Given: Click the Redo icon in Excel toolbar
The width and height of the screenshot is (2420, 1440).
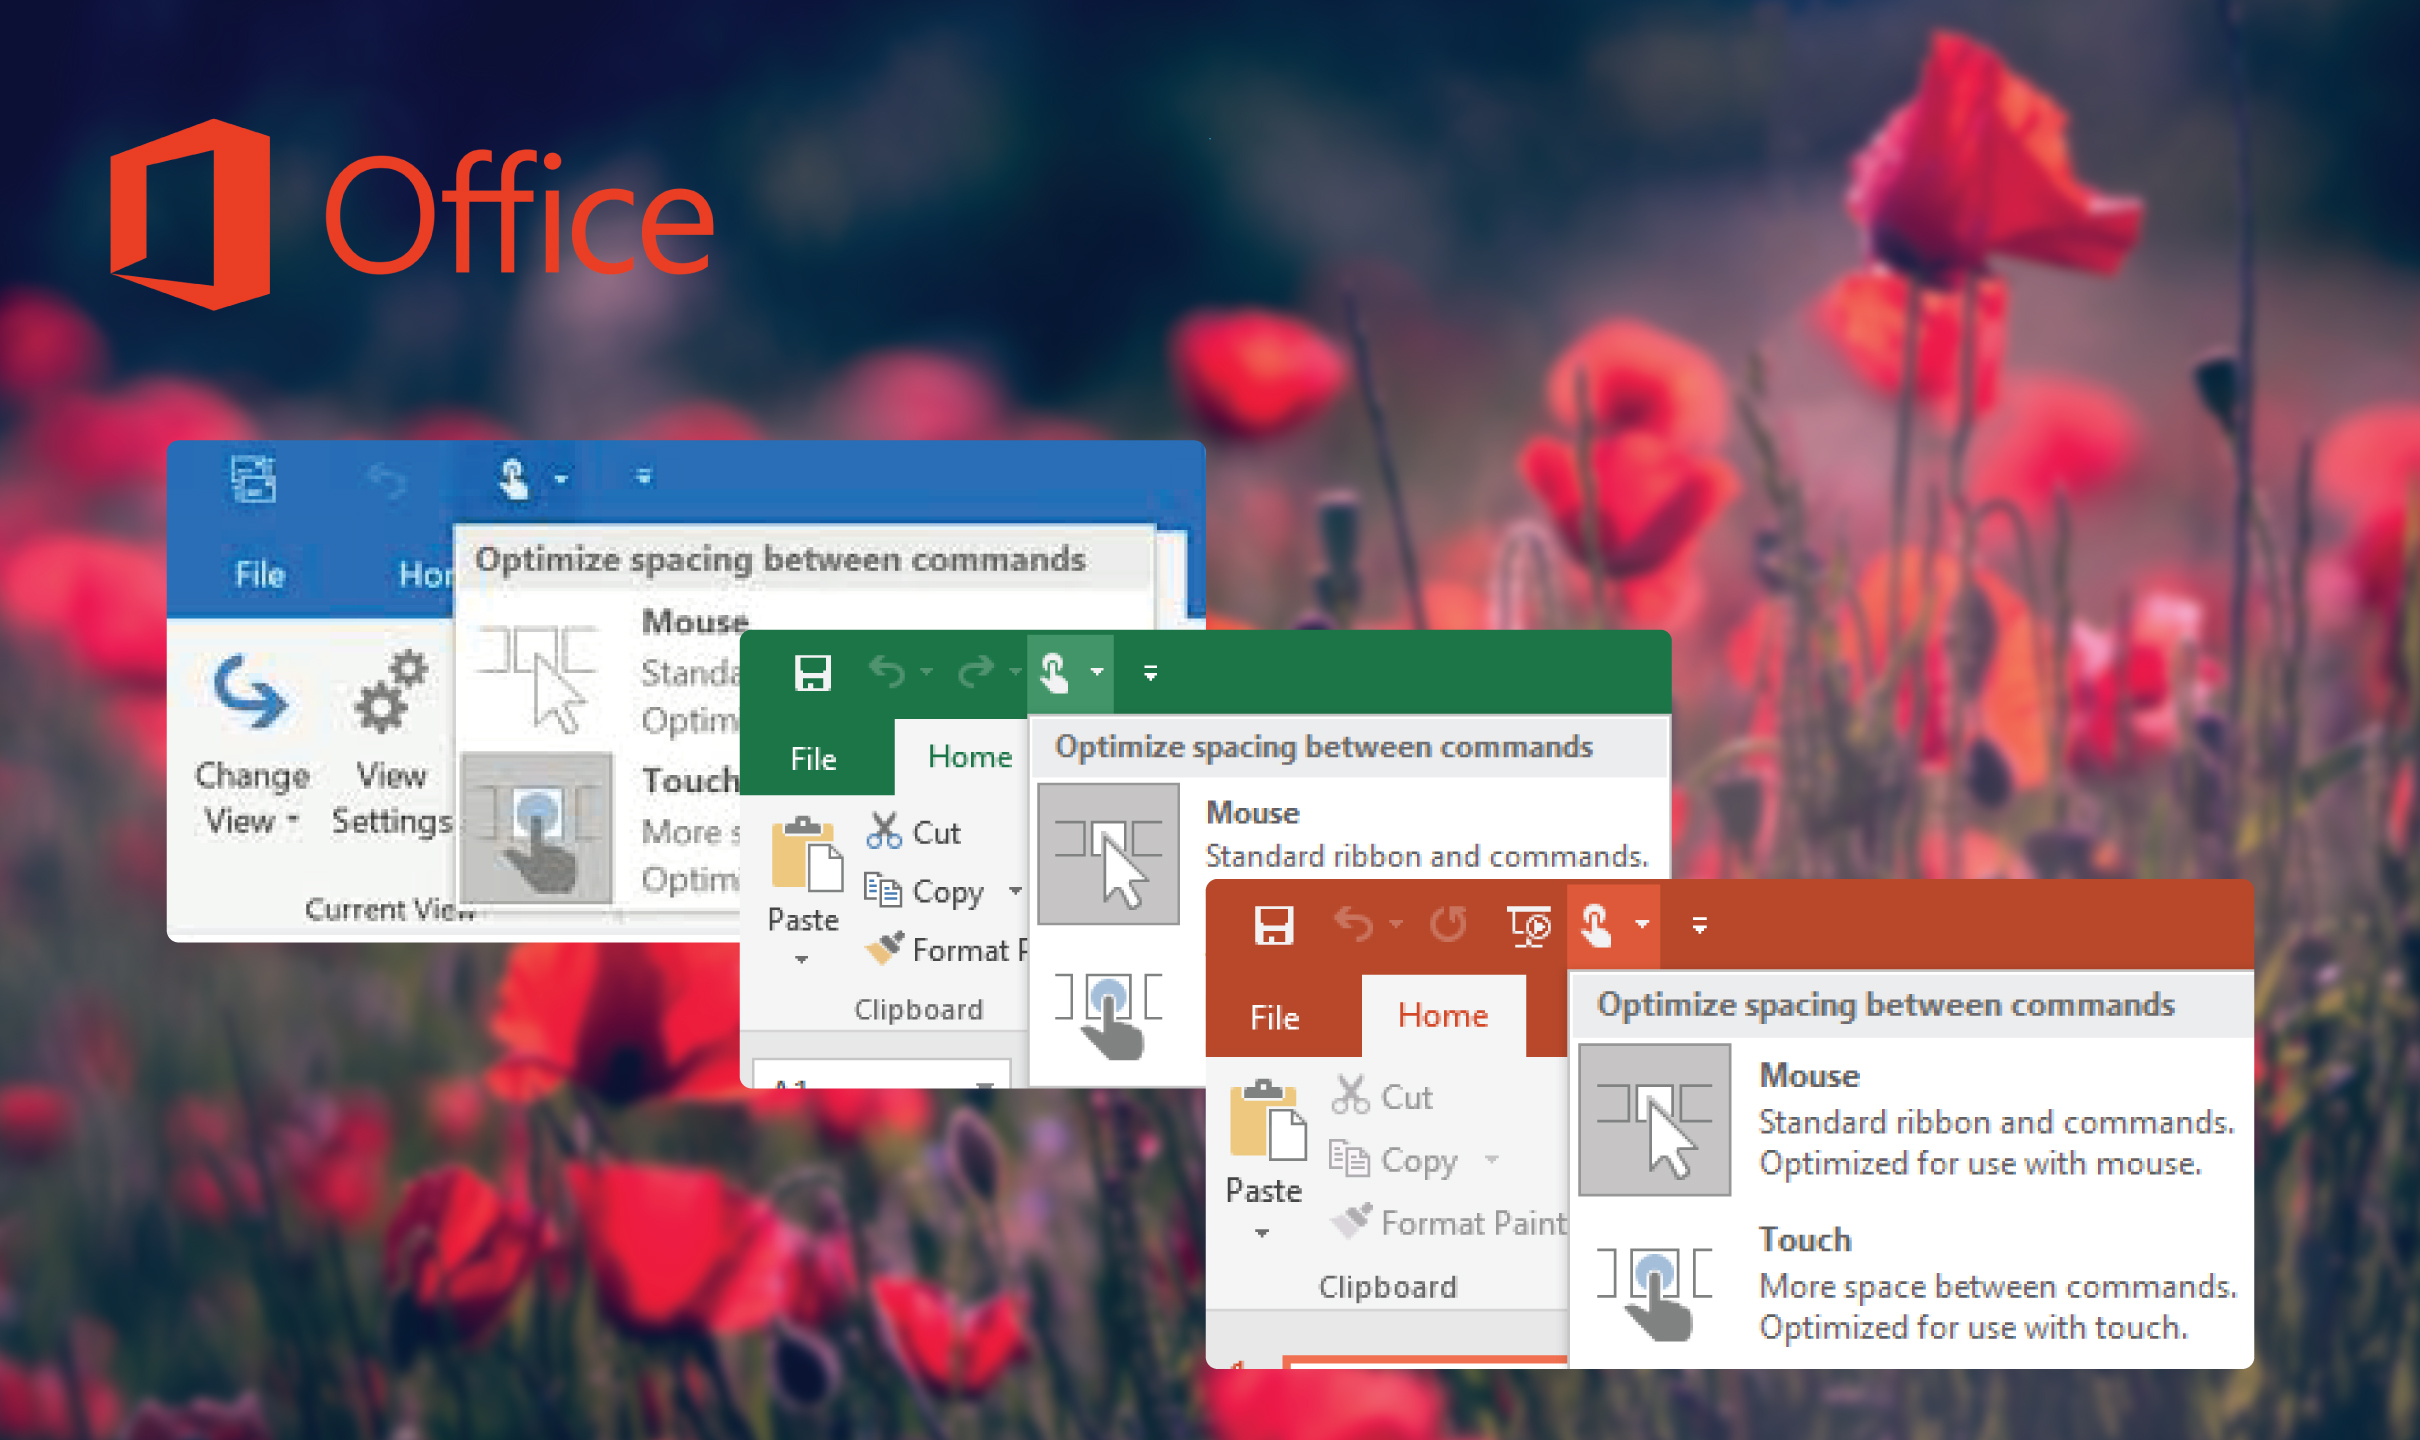Looking at the screenshot, I should tap(976, 671).
